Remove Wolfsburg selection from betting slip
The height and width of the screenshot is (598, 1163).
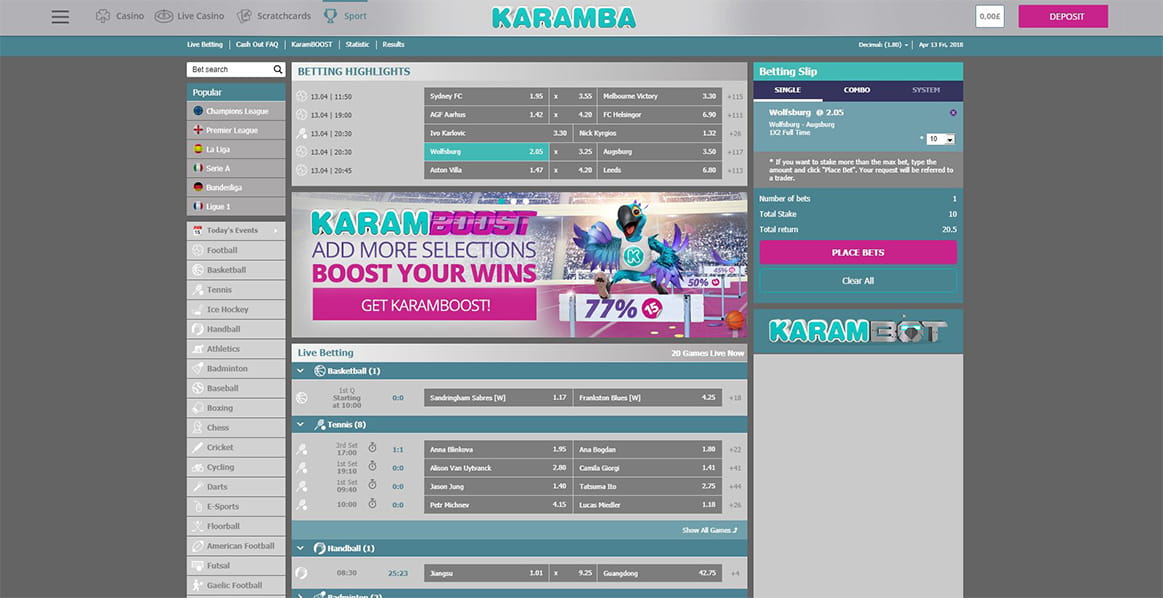pyautogui.click(x=953, y=113)
